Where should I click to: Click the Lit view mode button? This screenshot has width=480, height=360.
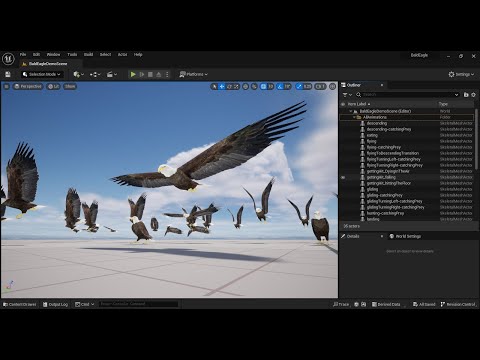pyautogui.click(x=53, y=86)
